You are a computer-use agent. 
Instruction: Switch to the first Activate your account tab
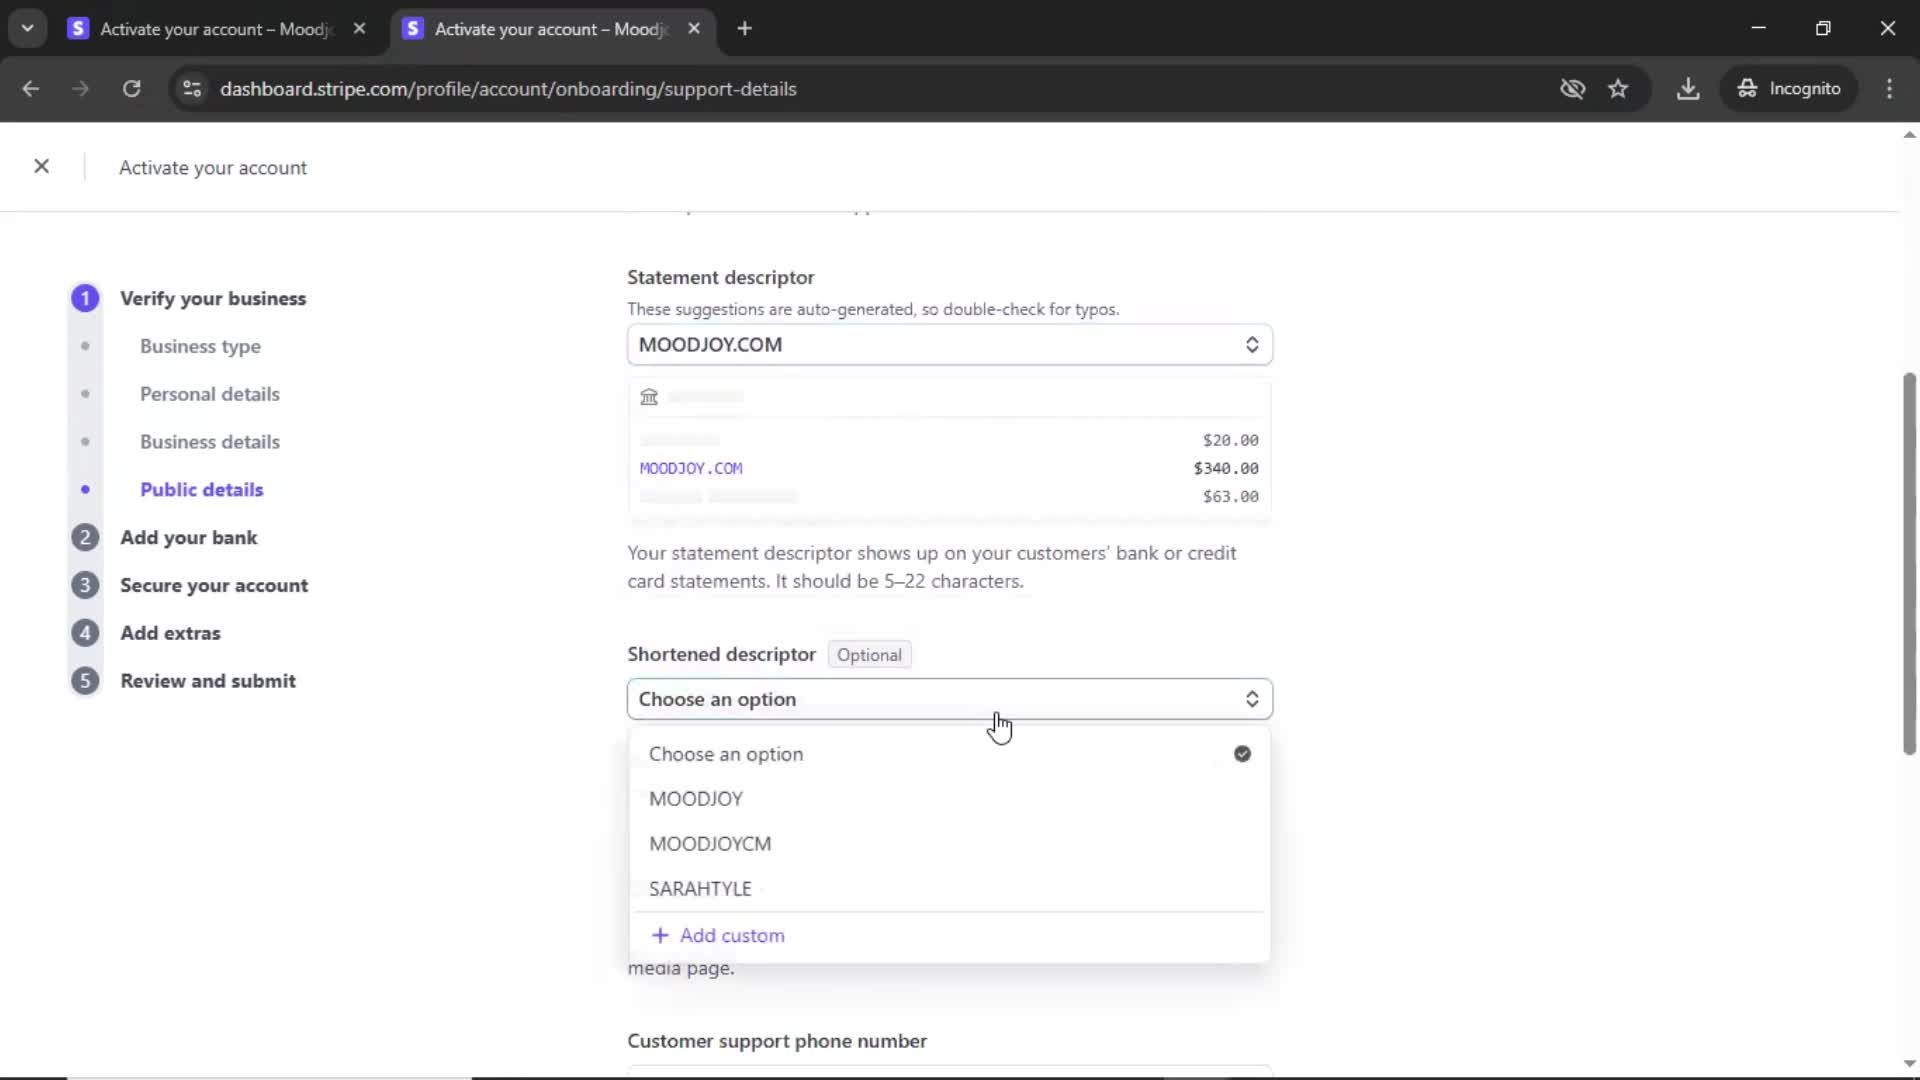coord(215,29)
